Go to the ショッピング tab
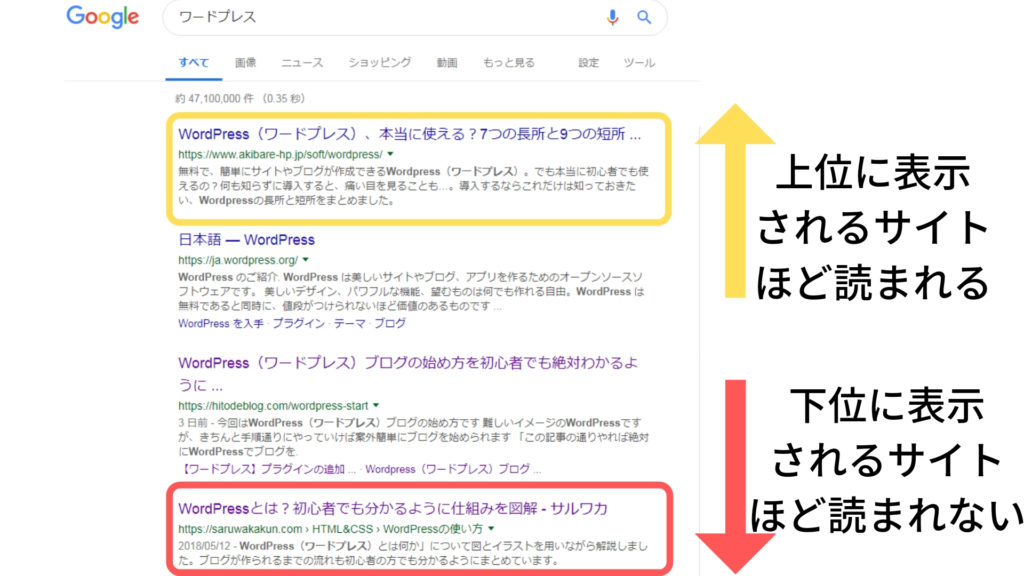Image resolution: width=1024 pixels, height=576 pixels. [379, 63]
